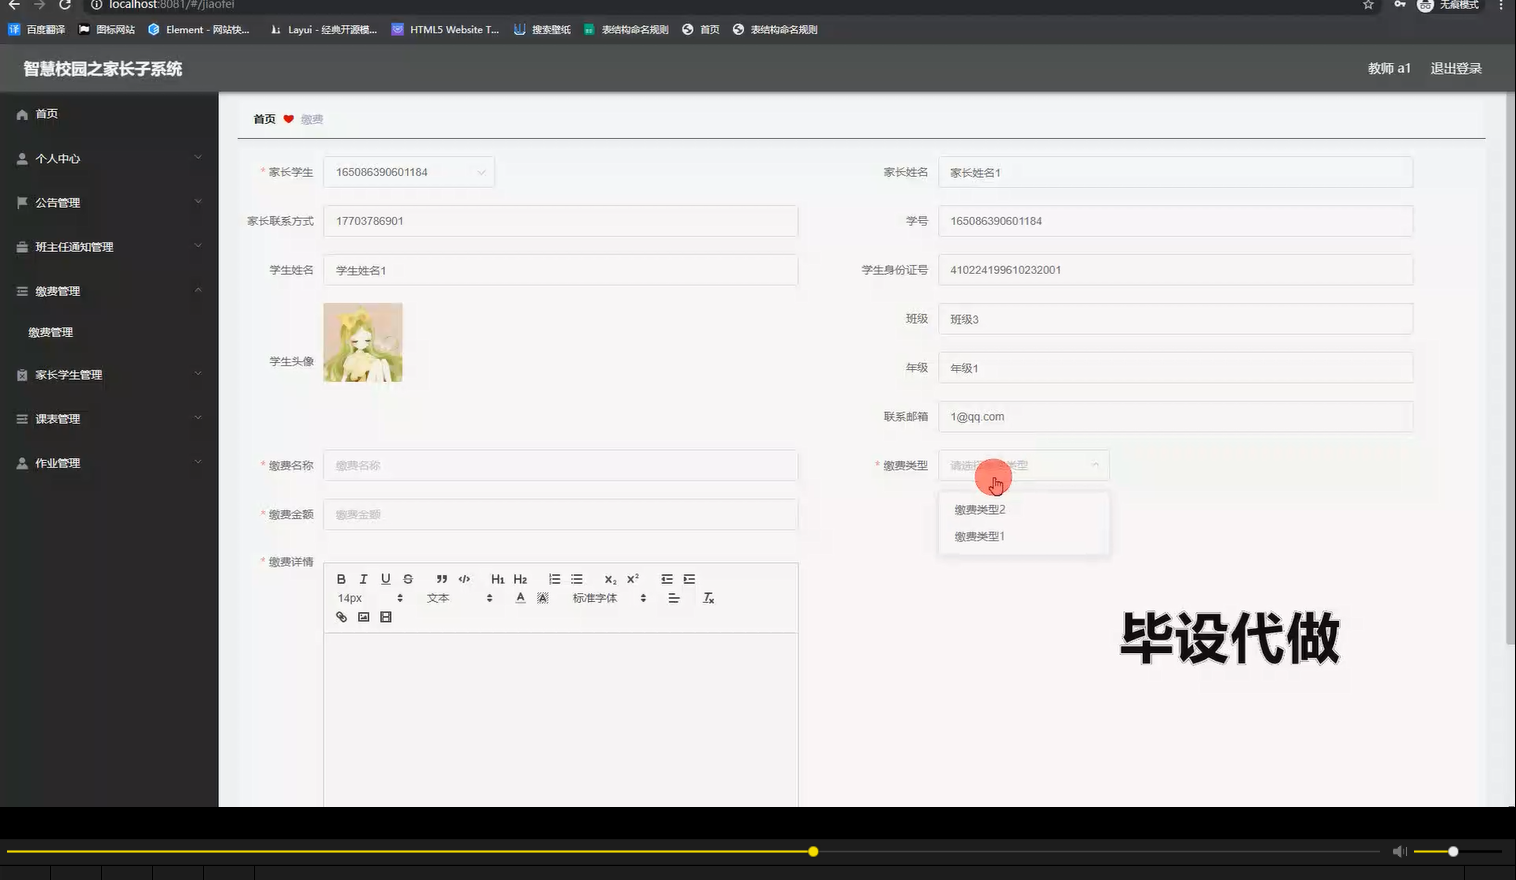Click the 缴费名称 input field
Viewport: 1516px width, 880px height.
pyautogui.click(x=559, y=465)
